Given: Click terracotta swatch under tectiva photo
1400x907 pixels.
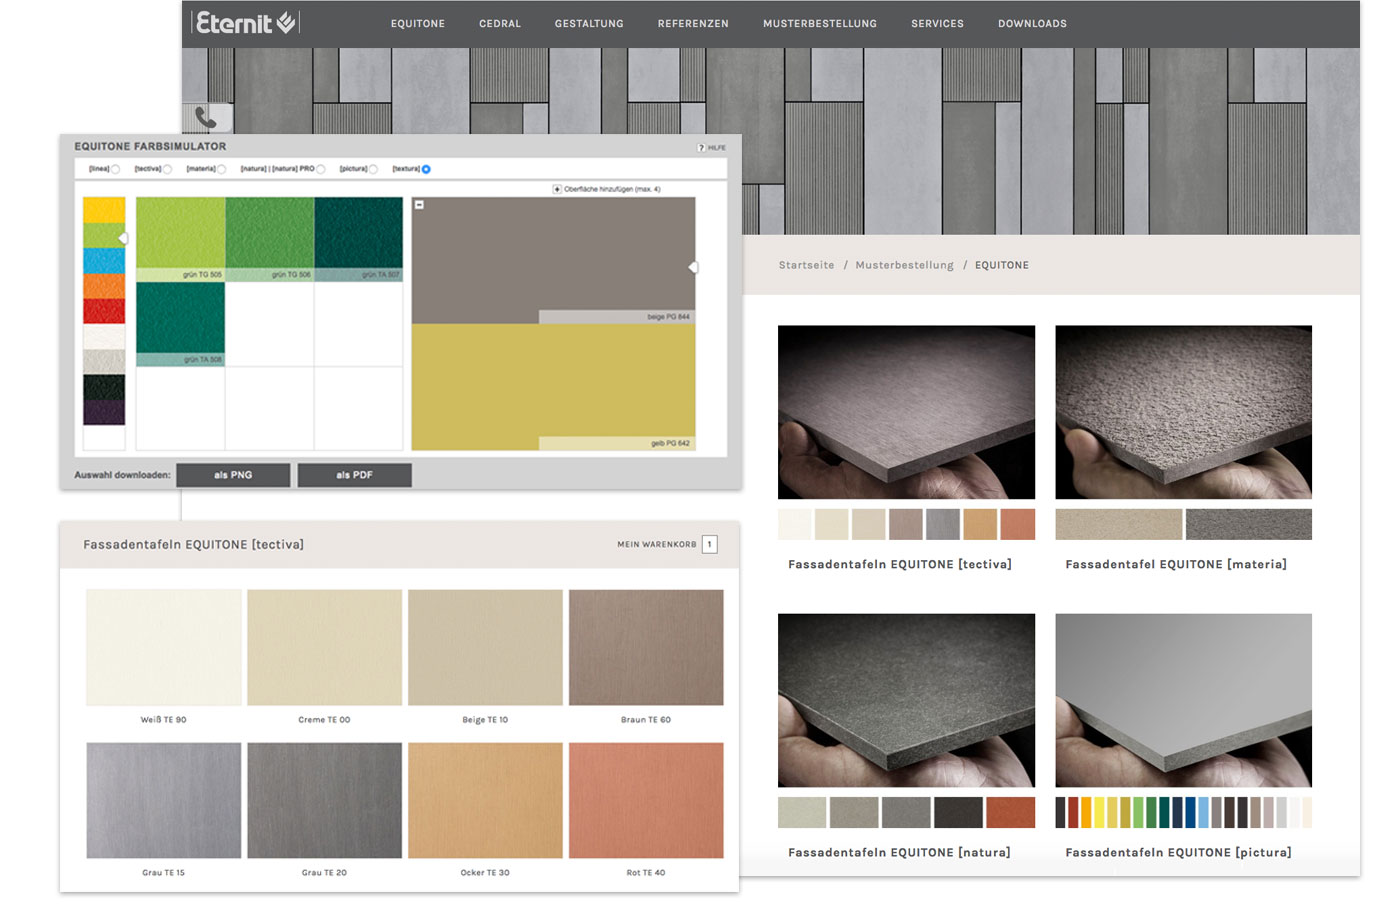Looking at the screenshot, I should (x=1018, y=524).
